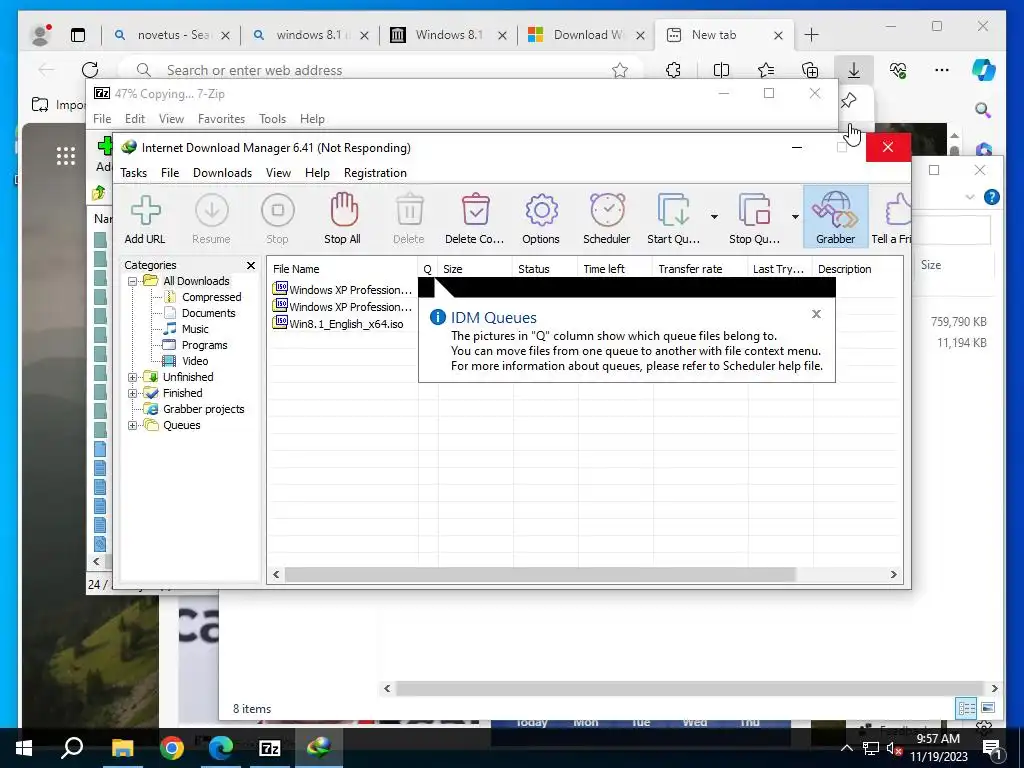Open the Downloads menu in IDM
The height and width of the screenshot is (768, 1024).
[x=222, y=173]
